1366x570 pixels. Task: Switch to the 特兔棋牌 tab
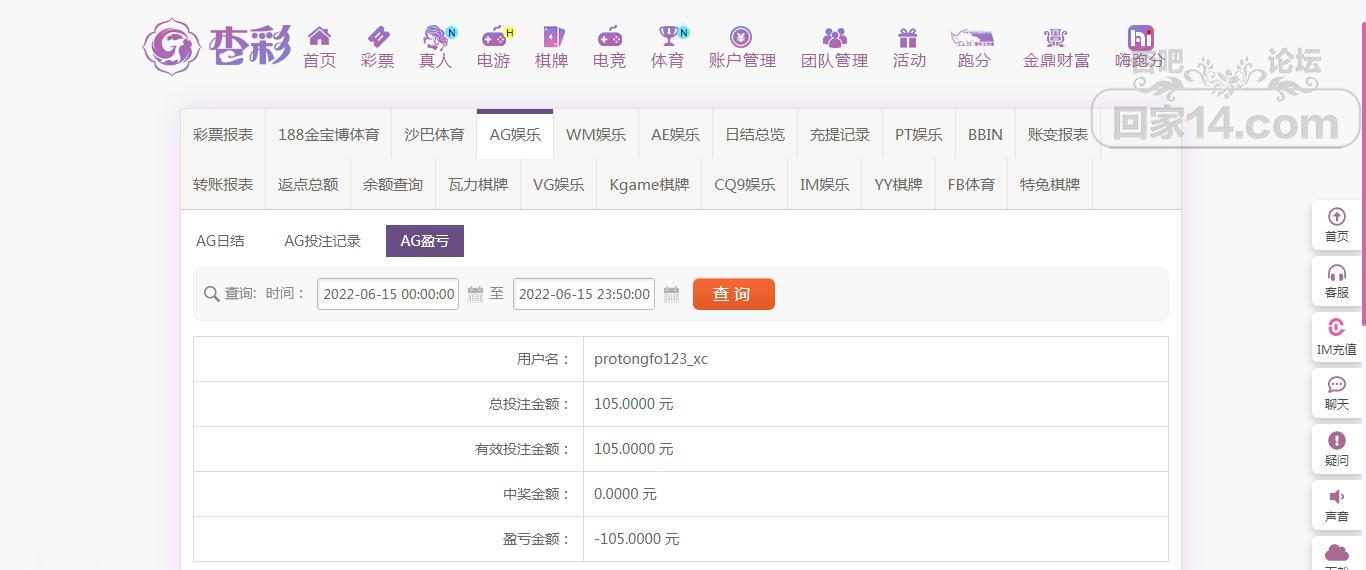(1050, 184)
